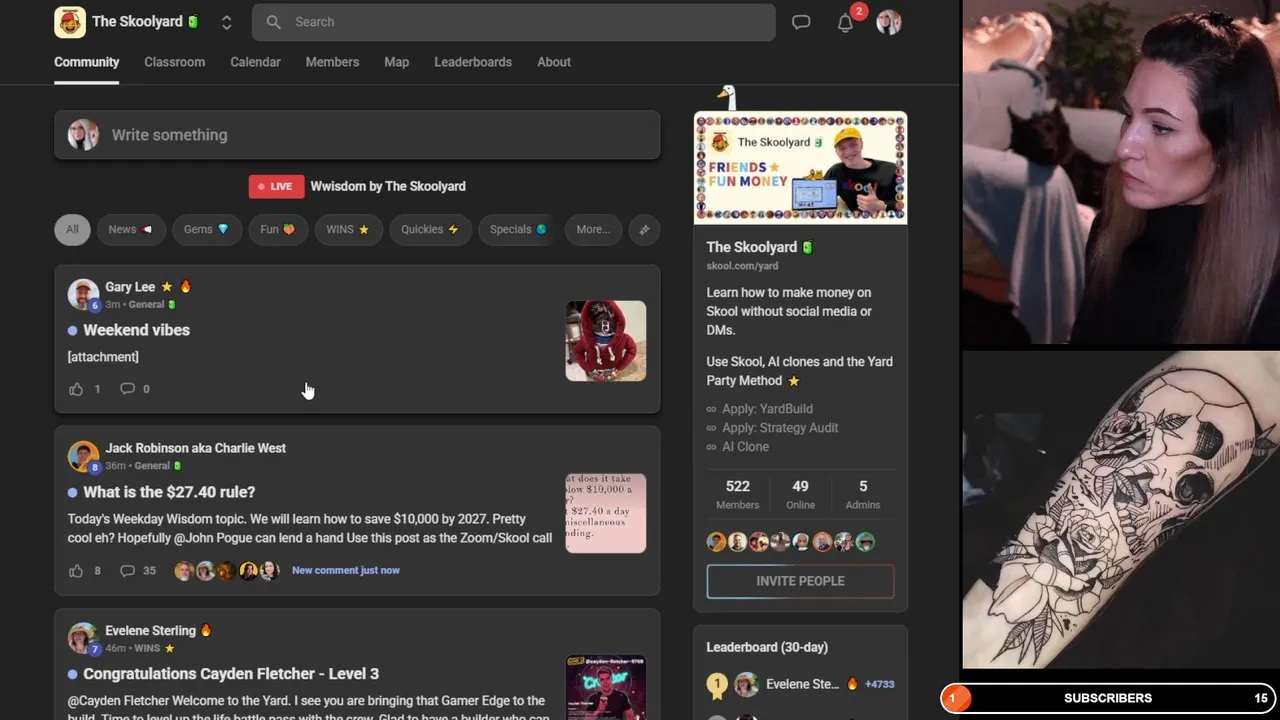Open Jack Robinson's profile avatar
The height and width of the screenshot is (720, 1280).
[83, 456]
